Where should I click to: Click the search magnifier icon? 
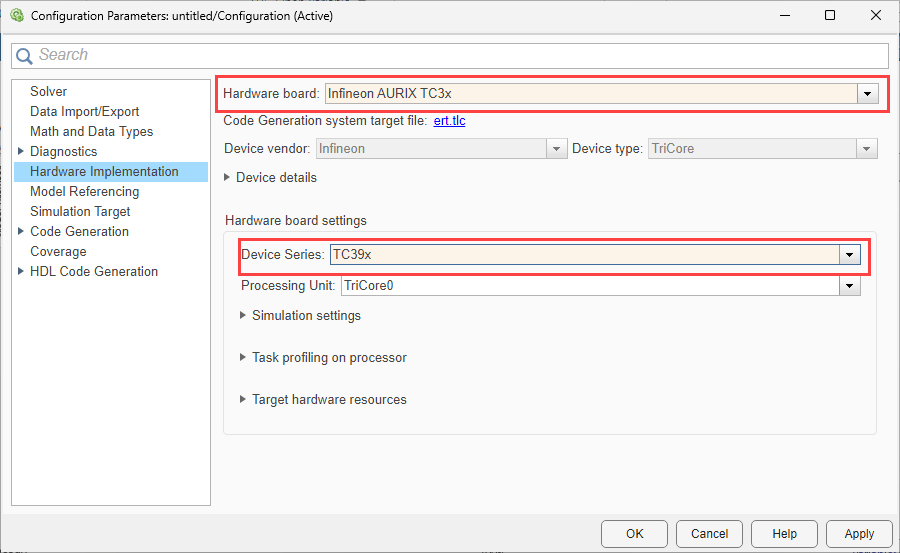pyautogui.click(x=25, y=55)
